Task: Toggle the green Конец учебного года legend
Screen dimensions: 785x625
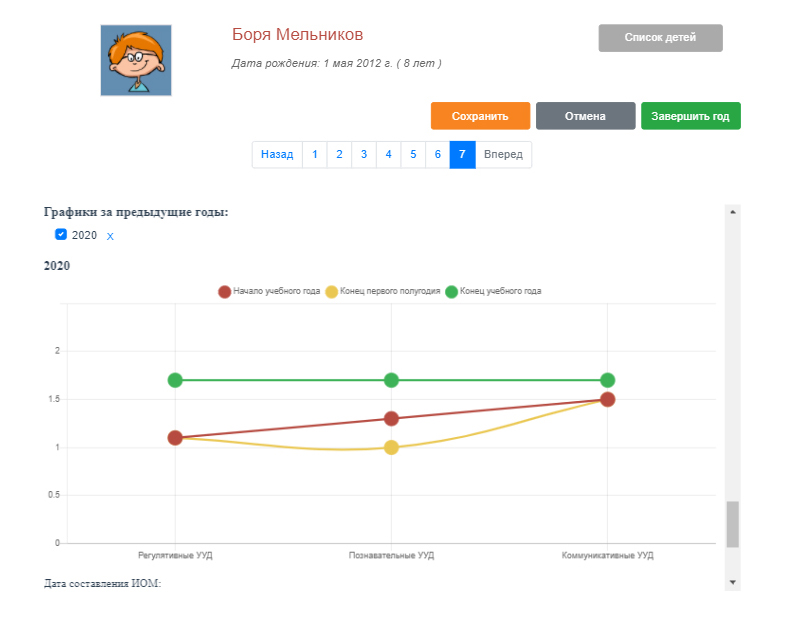Action: coord(493,292)
